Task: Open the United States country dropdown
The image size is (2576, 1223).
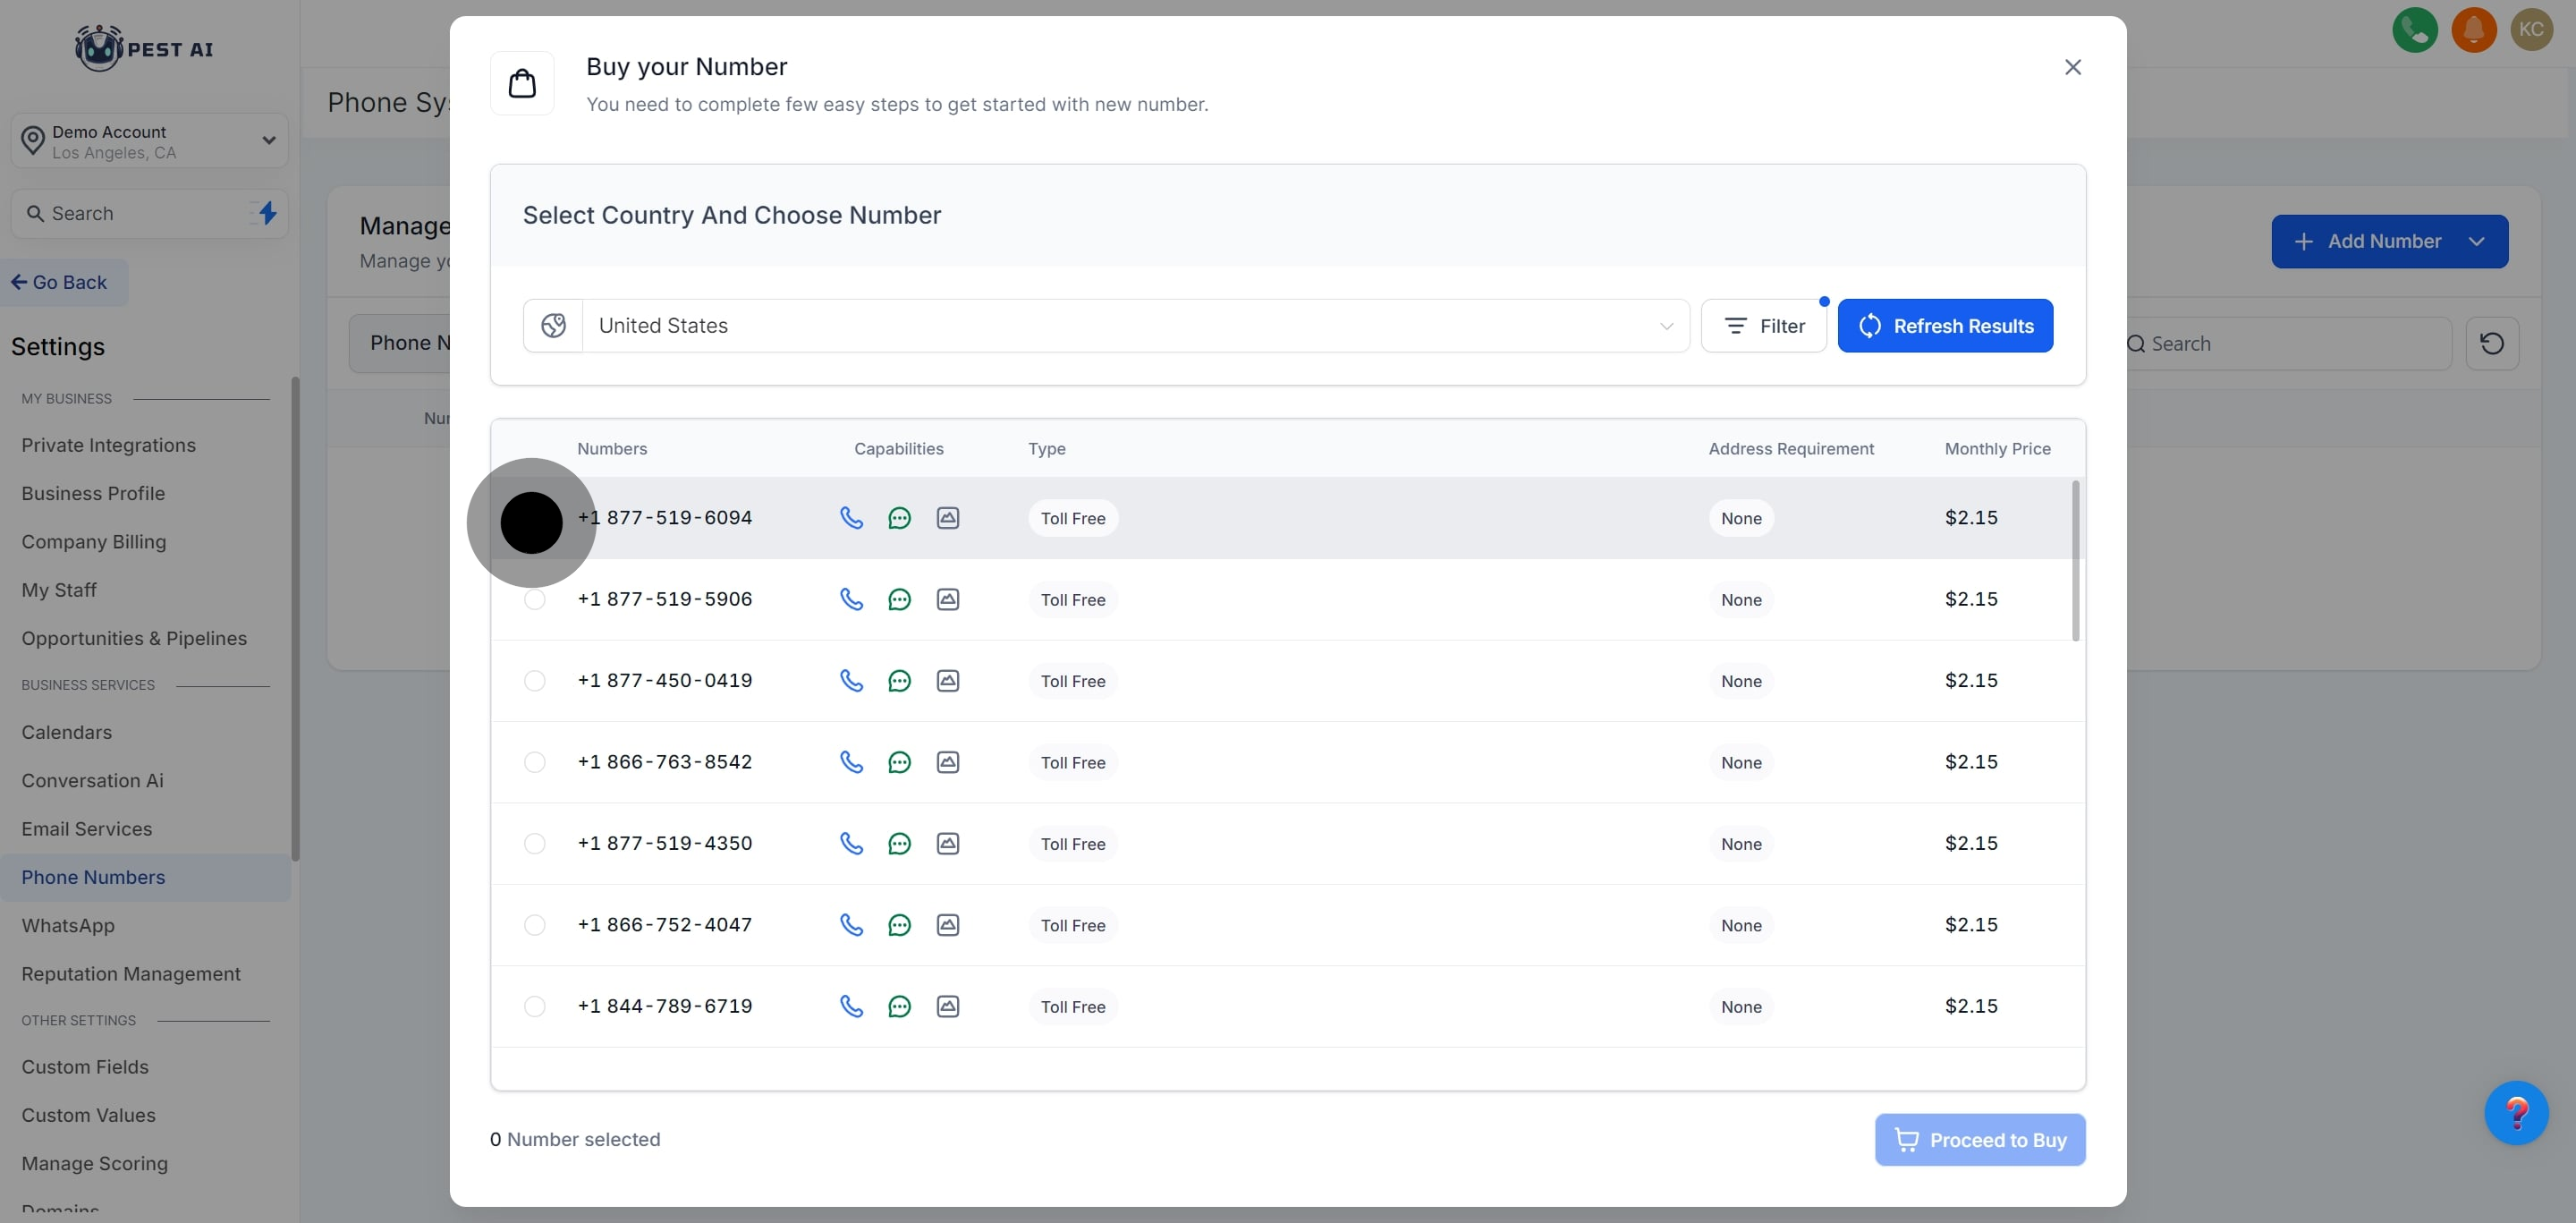Action: pos(1135,326)
